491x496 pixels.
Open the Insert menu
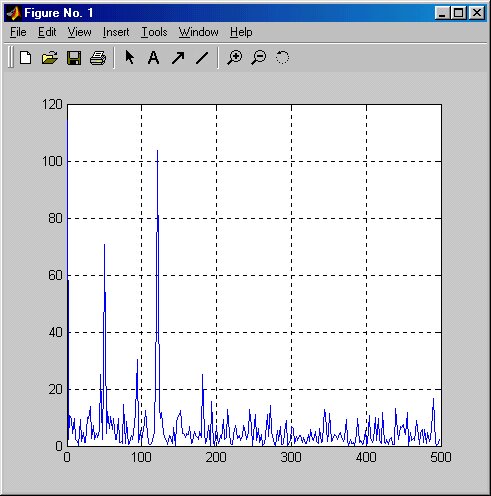116,32
